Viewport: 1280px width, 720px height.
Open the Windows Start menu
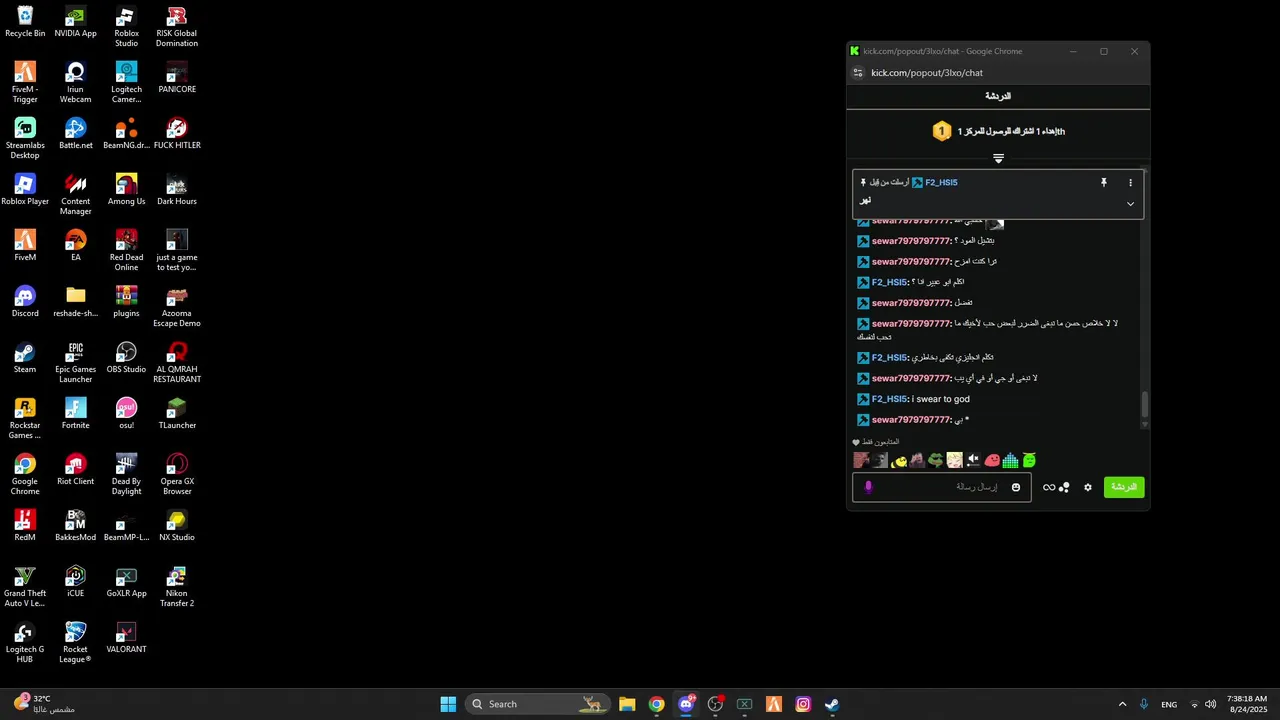pyautogui.click(x=448, y=704)
